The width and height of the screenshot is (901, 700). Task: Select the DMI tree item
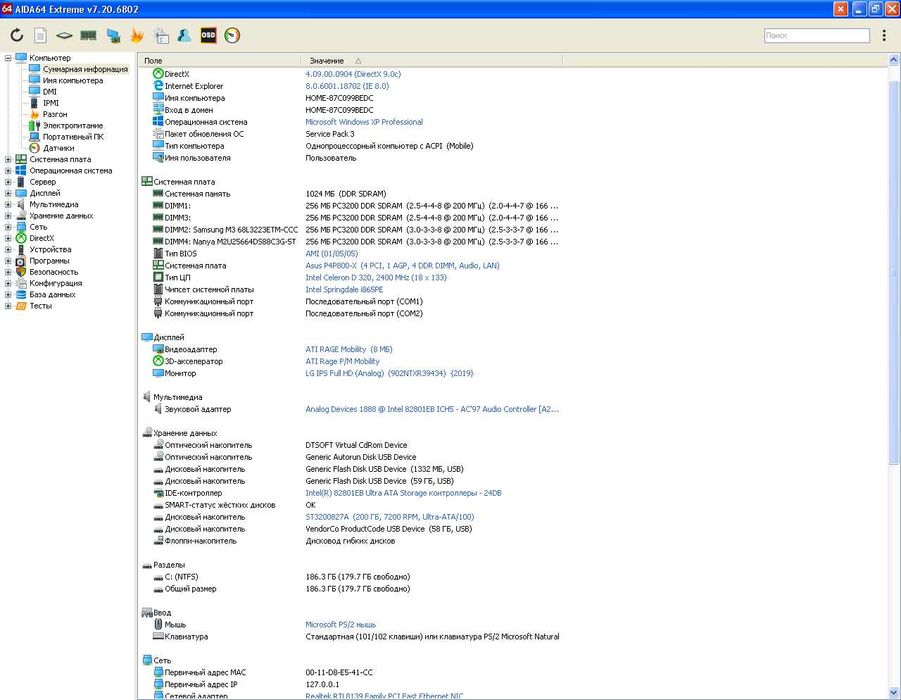click(49, 92)
